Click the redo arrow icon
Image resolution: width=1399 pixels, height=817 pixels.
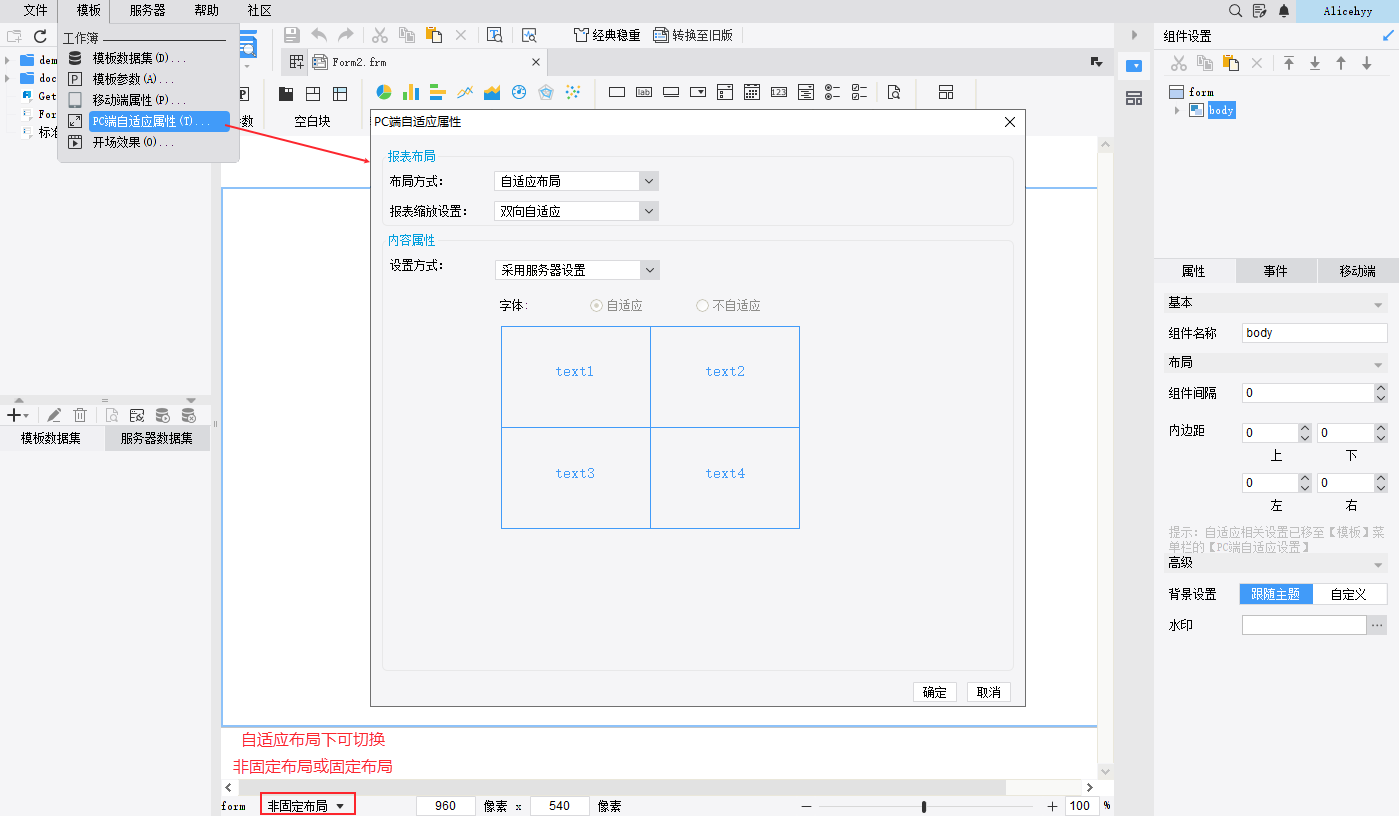pos(346,35)
